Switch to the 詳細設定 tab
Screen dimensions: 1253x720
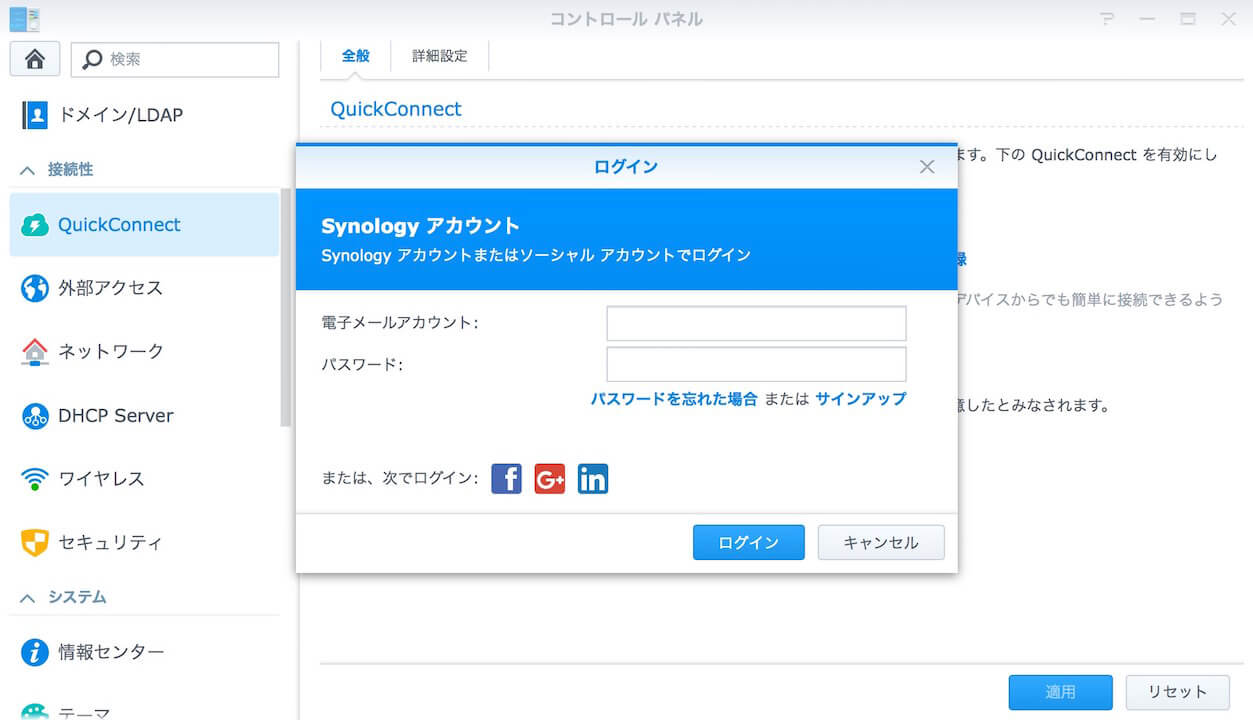[439, 56]
